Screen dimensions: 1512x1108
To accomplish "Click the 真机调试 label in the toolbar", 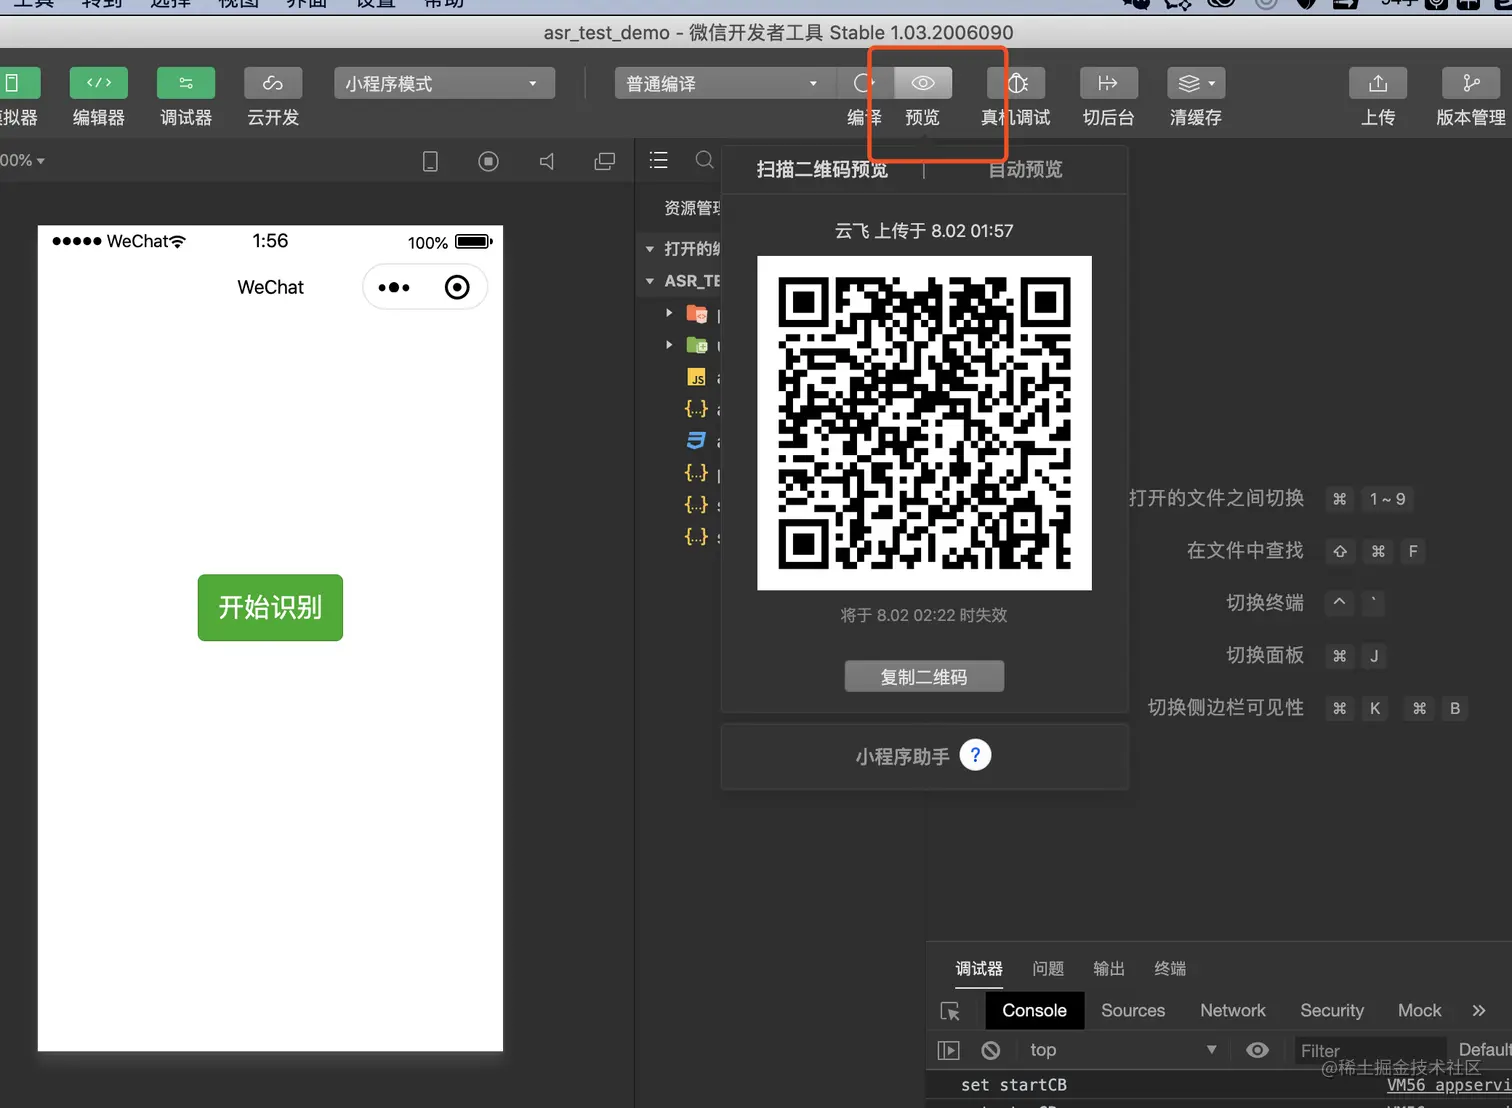I will pos(1016,117).
